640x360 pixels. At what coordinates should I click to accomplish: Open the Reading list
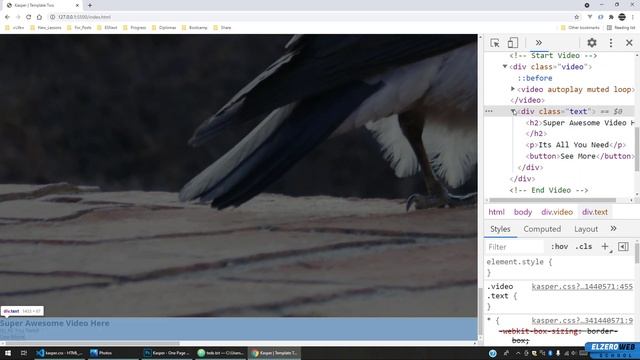pos(621,28)
